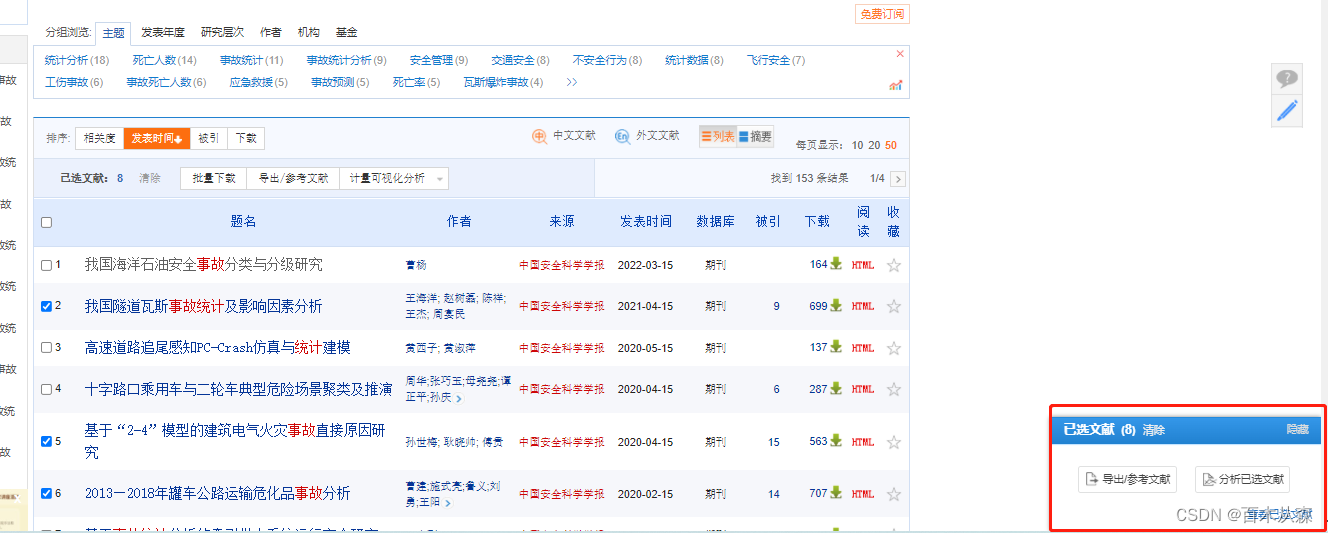Switch to 中文文献 search results

564,136
